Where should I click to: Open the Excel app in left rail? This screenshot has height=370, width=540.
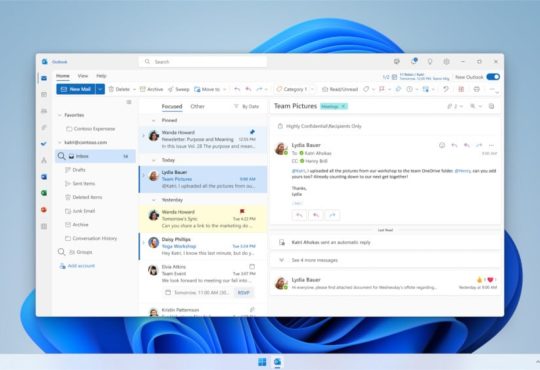coord(44,193)
